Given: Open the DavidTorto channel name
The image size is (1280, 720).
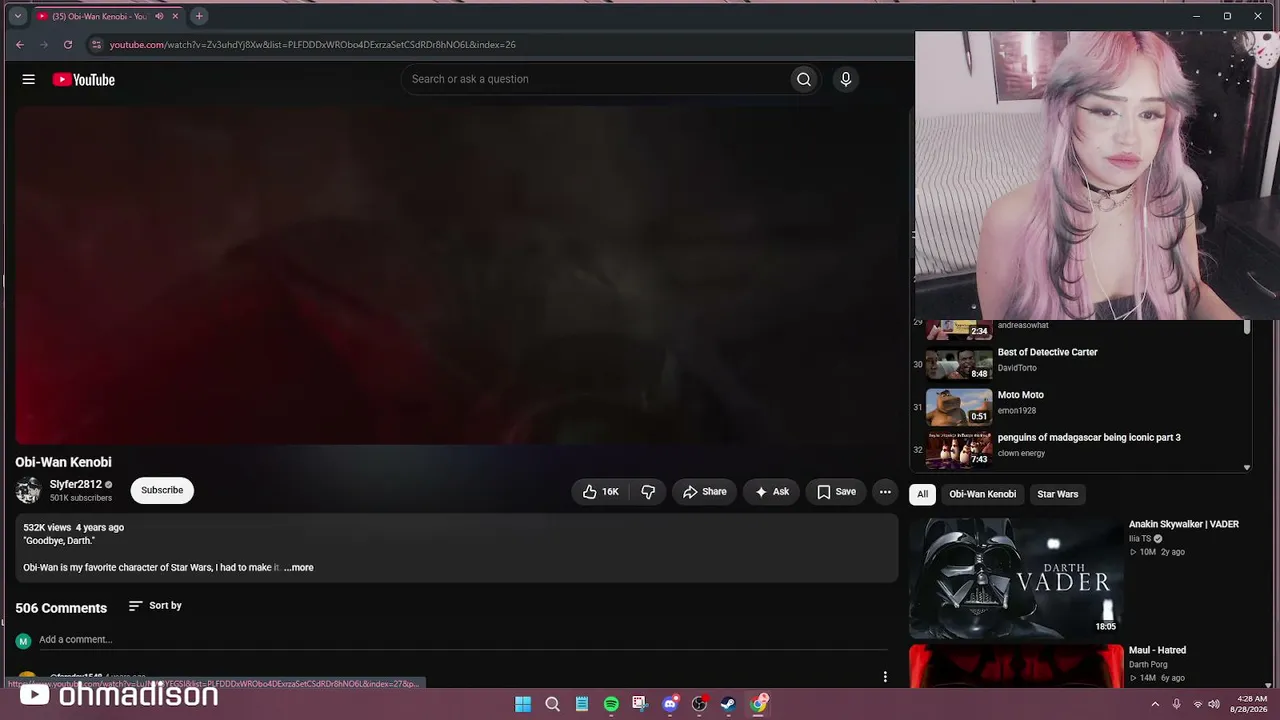Looking at the screenshot, I should point(1017,368).
